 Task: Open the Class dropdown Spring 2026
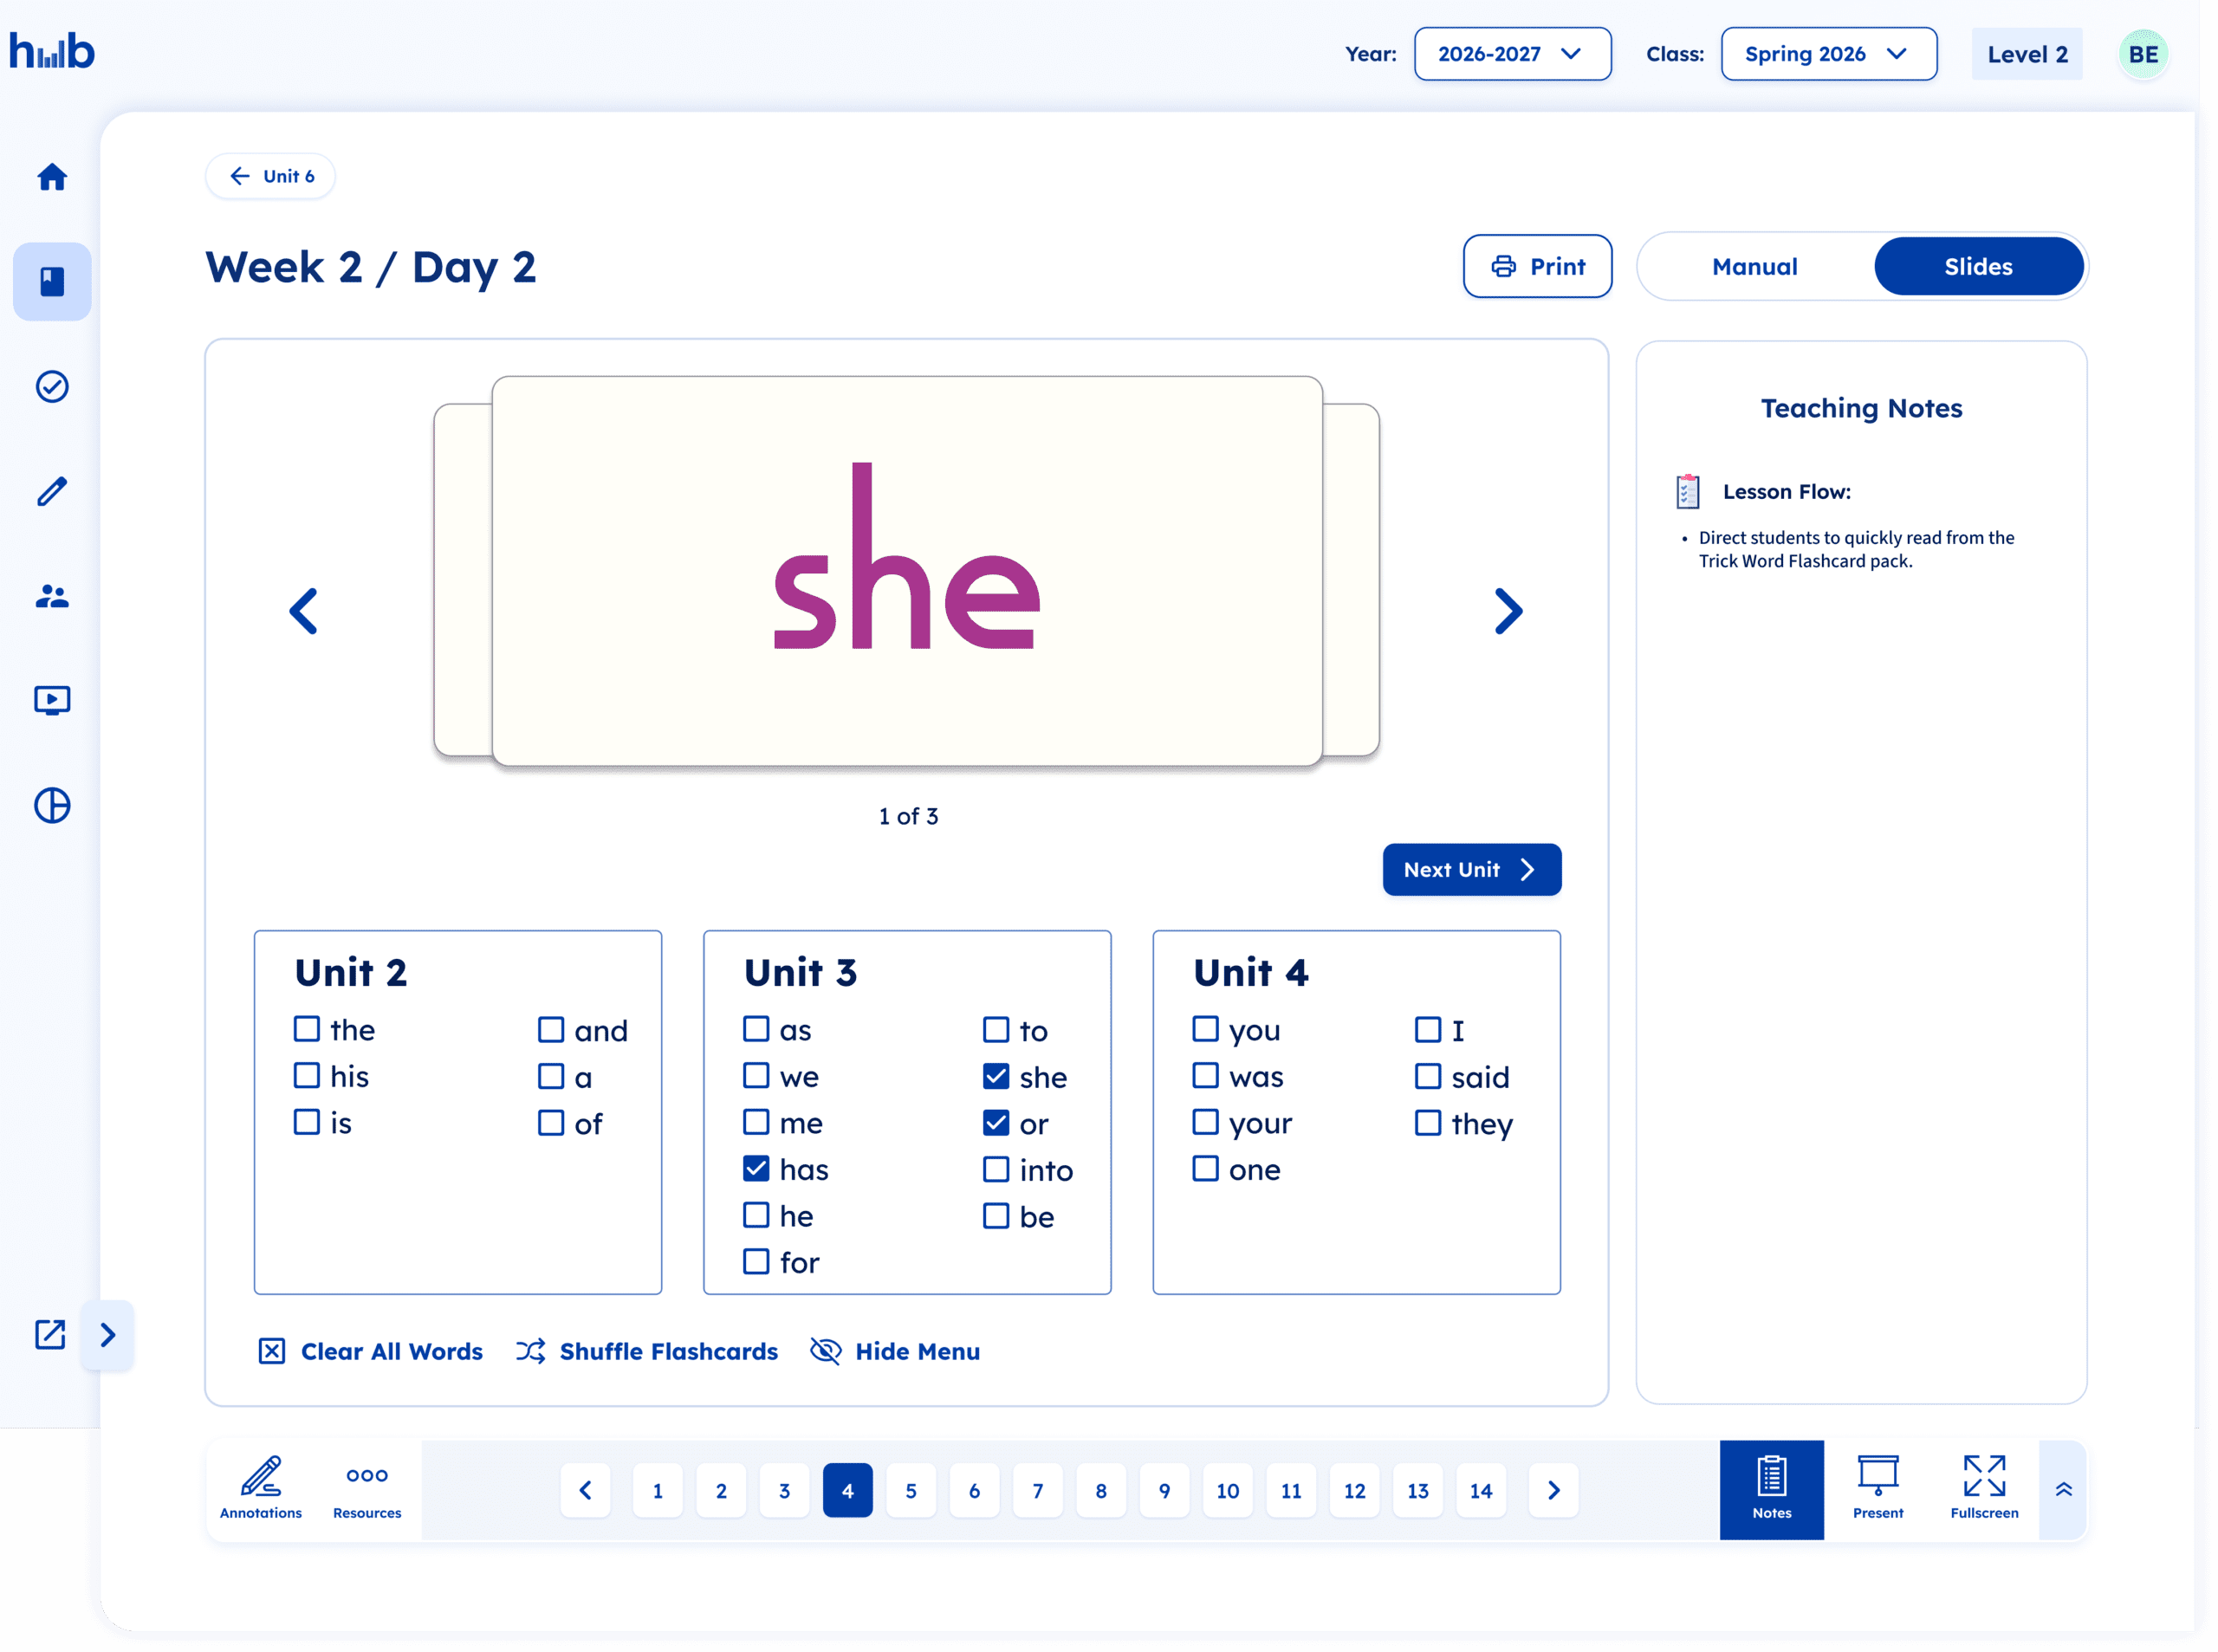pyautogui.click(x=1828, y=54)
